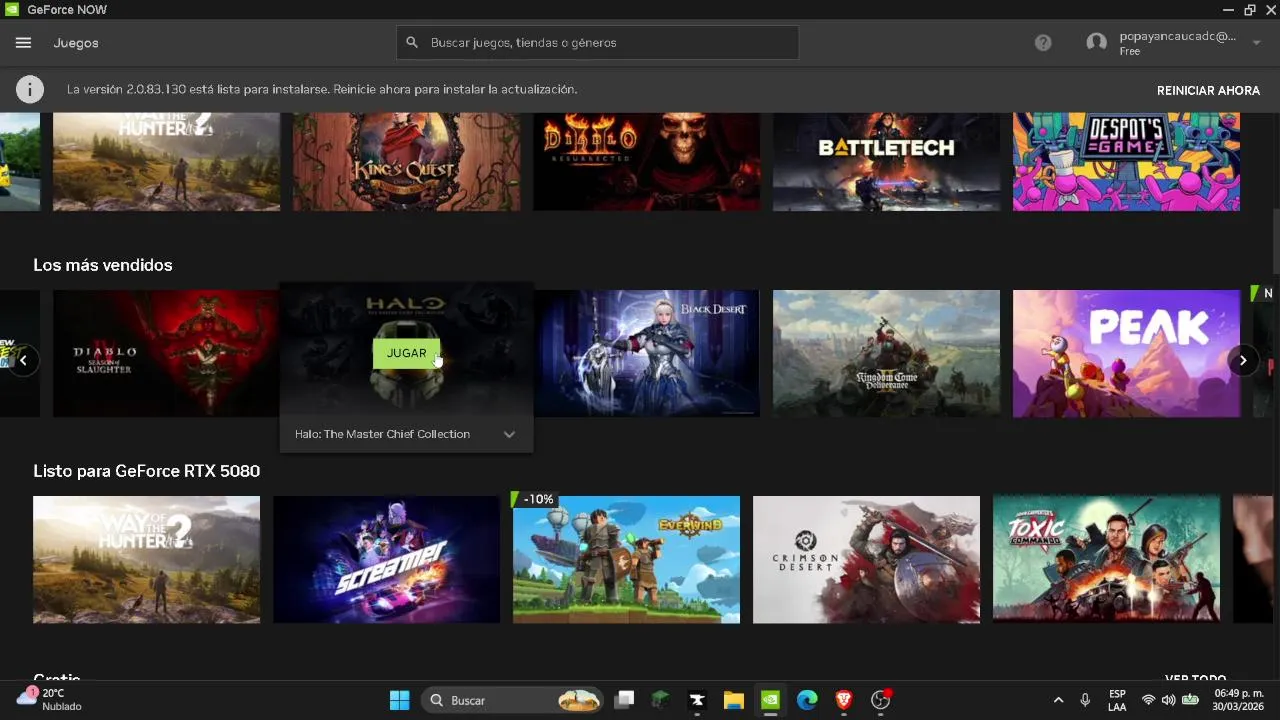Open Despot's Game tile
1280x720 pixels.
coord(1126,161)
